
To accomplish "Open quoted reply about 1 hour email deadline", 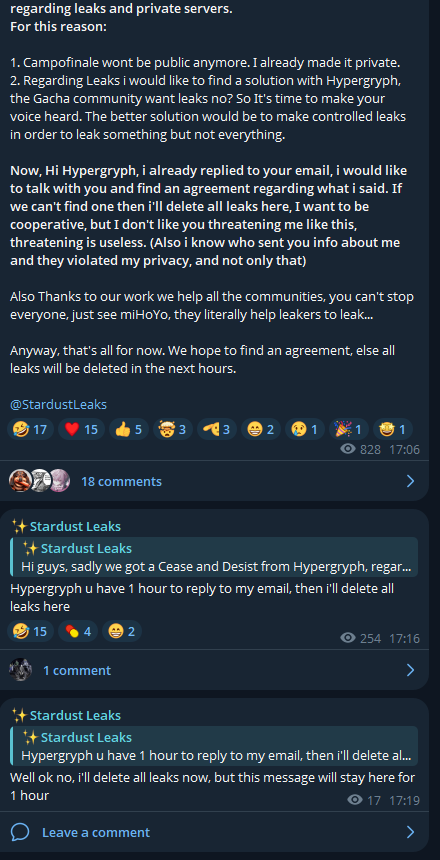I will tap(214, 746).
